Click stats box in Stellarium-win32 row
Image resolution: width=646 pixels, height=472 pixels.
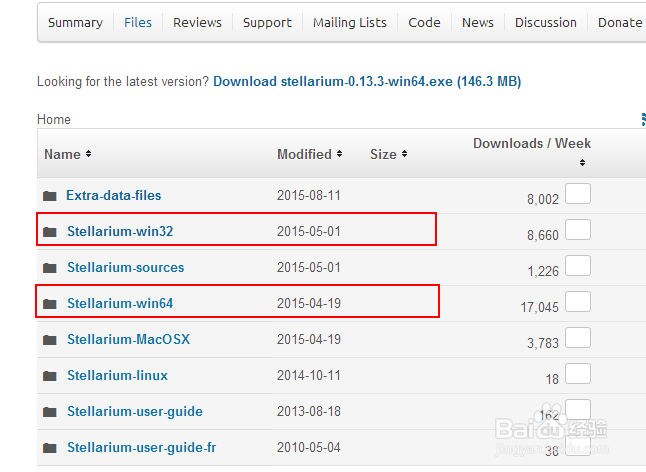coord(578,229)
